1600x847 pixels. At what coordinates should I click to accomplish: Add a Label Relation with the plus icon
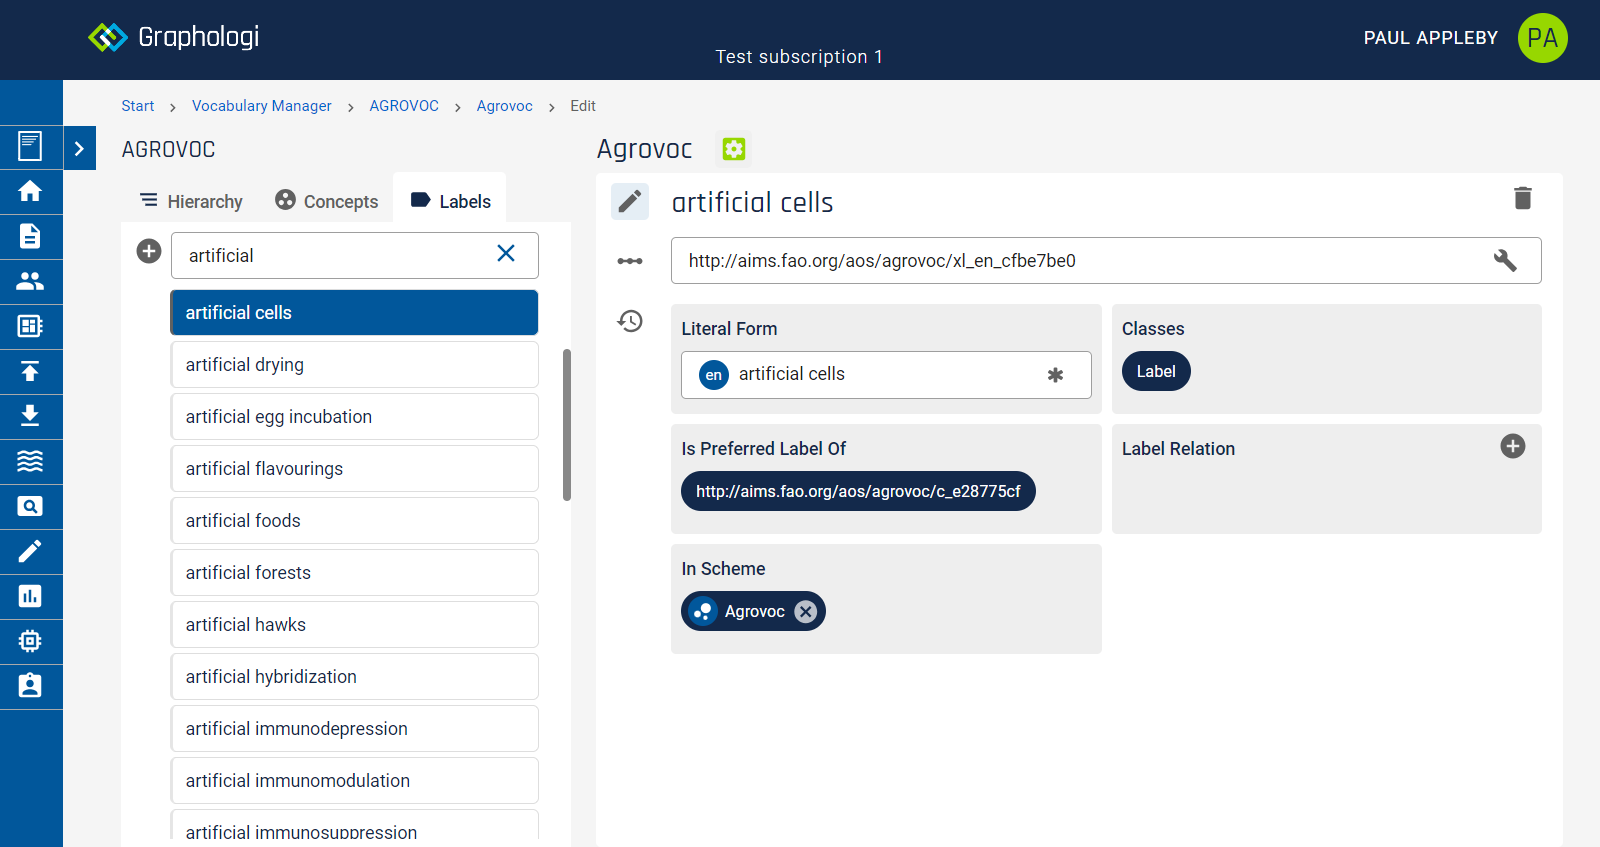click(1513, 446)
